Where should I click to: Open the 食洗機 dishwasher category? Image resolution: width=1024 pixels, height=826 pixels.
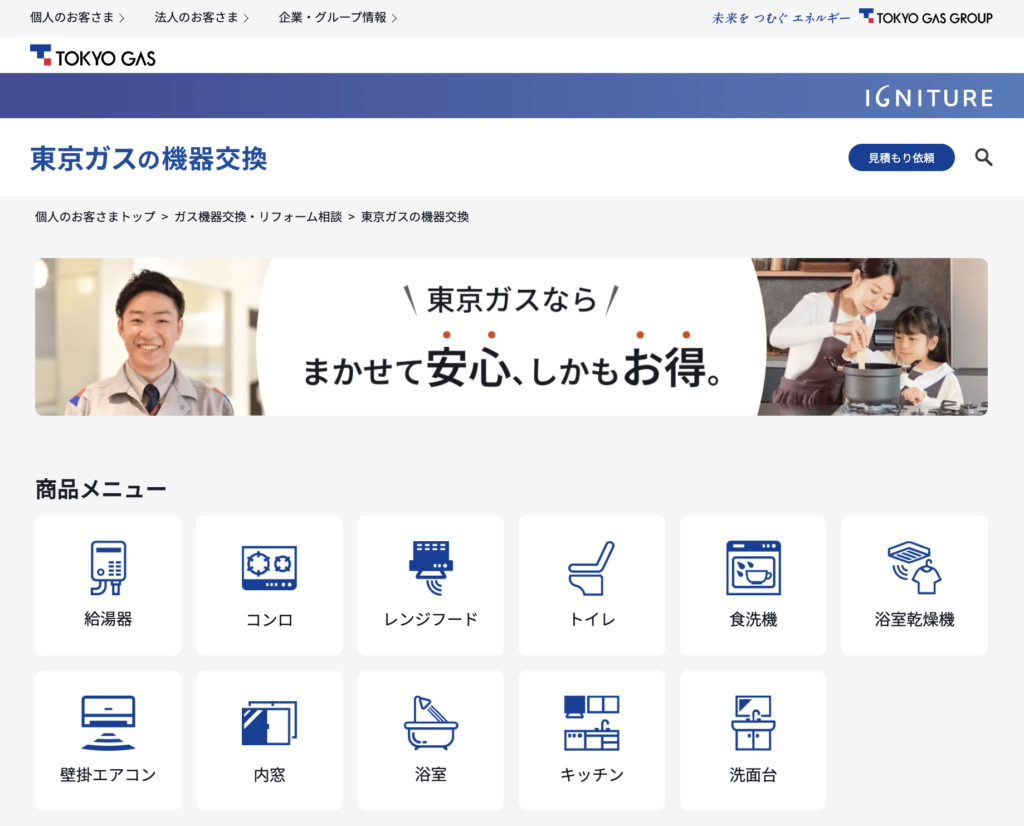point(753,585)
